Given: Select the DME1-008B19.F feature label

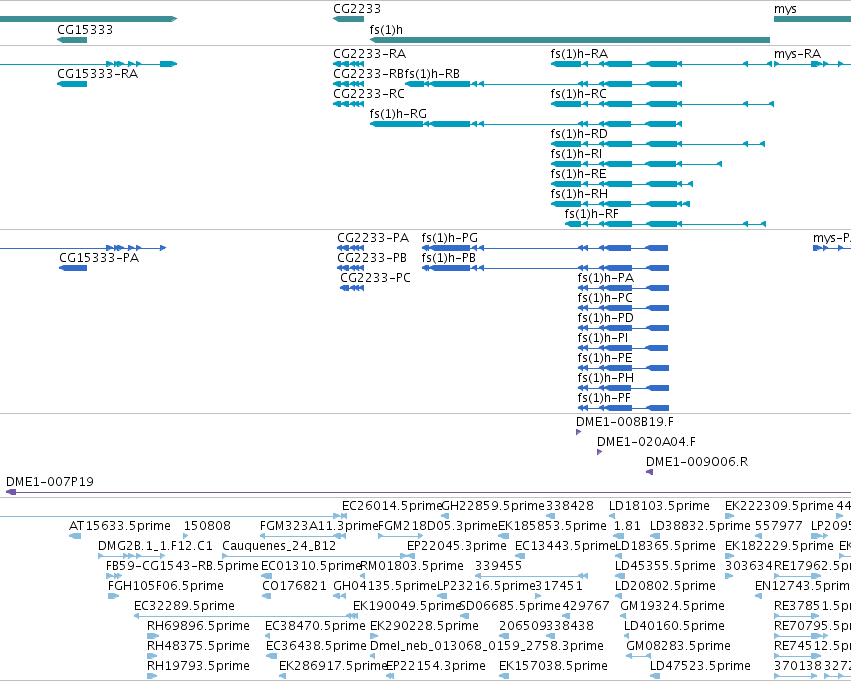Looking at the screenshot, I should point(625,422).
